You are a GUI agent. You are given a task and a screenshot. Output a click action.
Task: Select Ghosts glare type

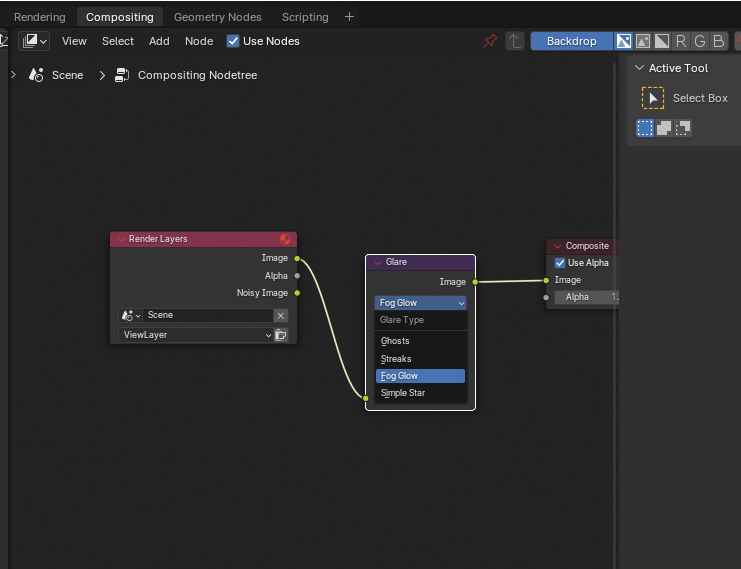pos(421,341)
